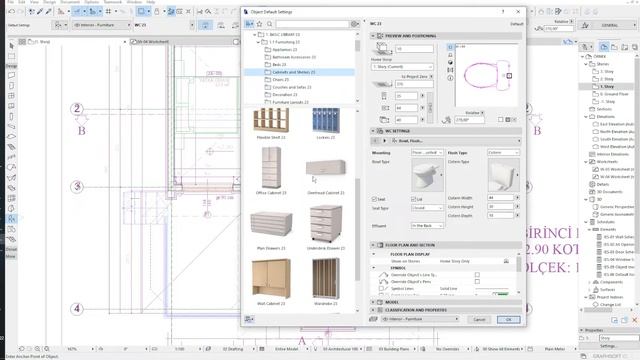Image resolution: width=640 pixels, height=360 pixels.
Task: Choose the Lockers object thumbnail
Action: 325,121
